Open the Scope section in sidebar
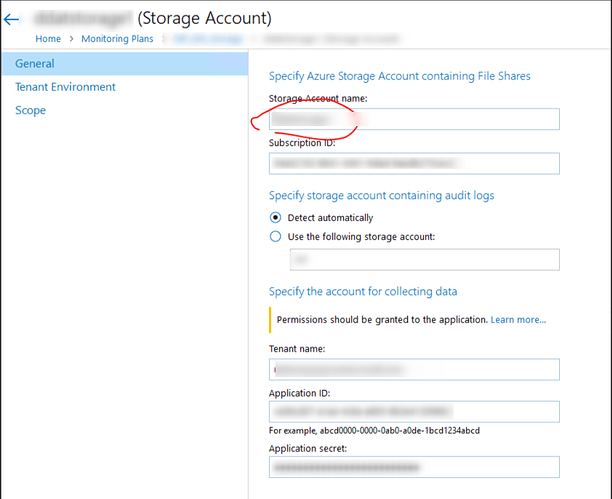612x499 pixels. [30, 110]
